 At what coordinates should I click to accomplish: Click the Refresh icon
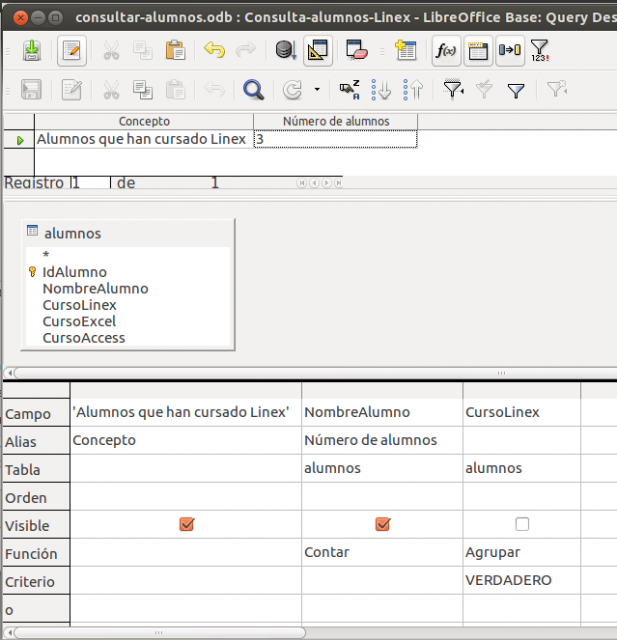pyautogui.click(x=292, y=89)
